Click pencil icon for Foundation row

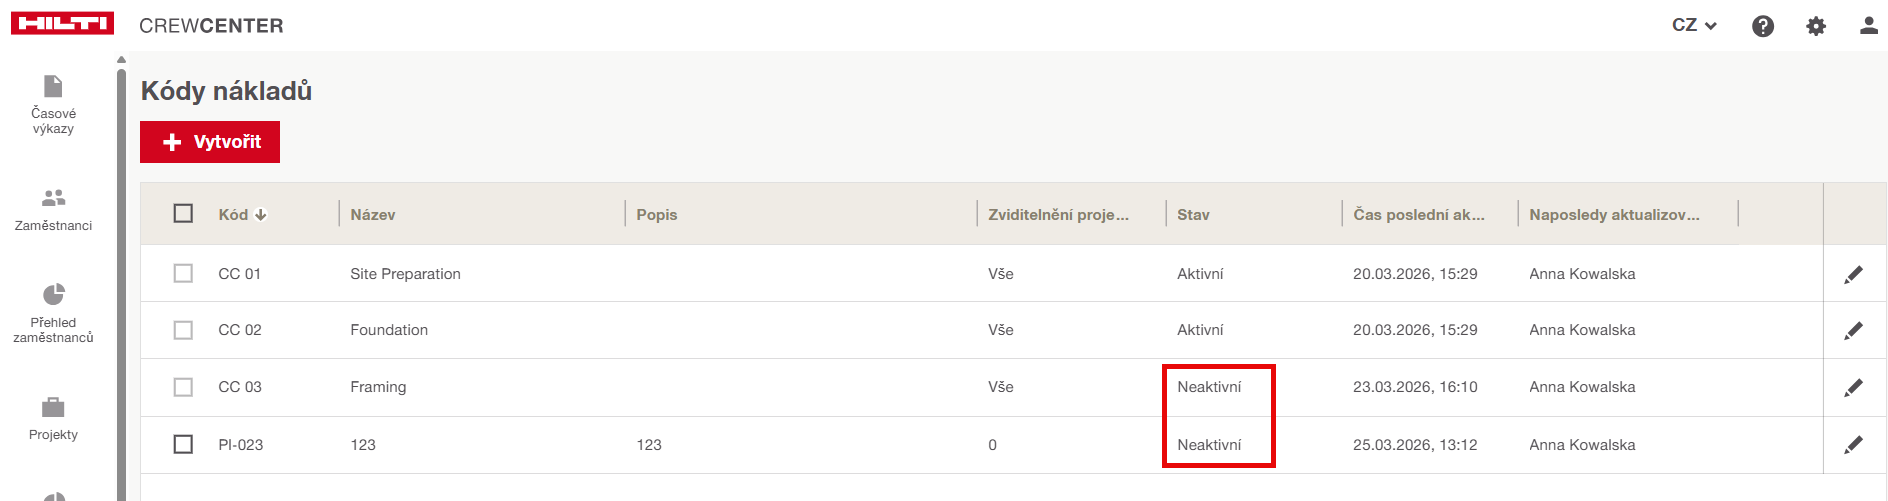pyautogui.click(x=1853, y=330)
